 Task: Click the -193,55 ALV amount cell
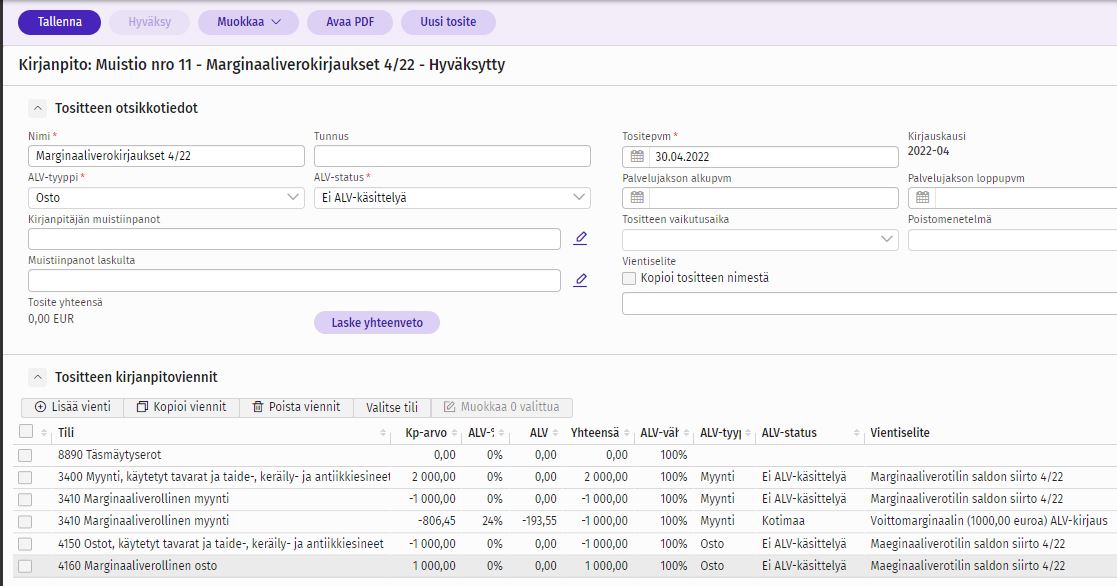click(x=539, y=521)
